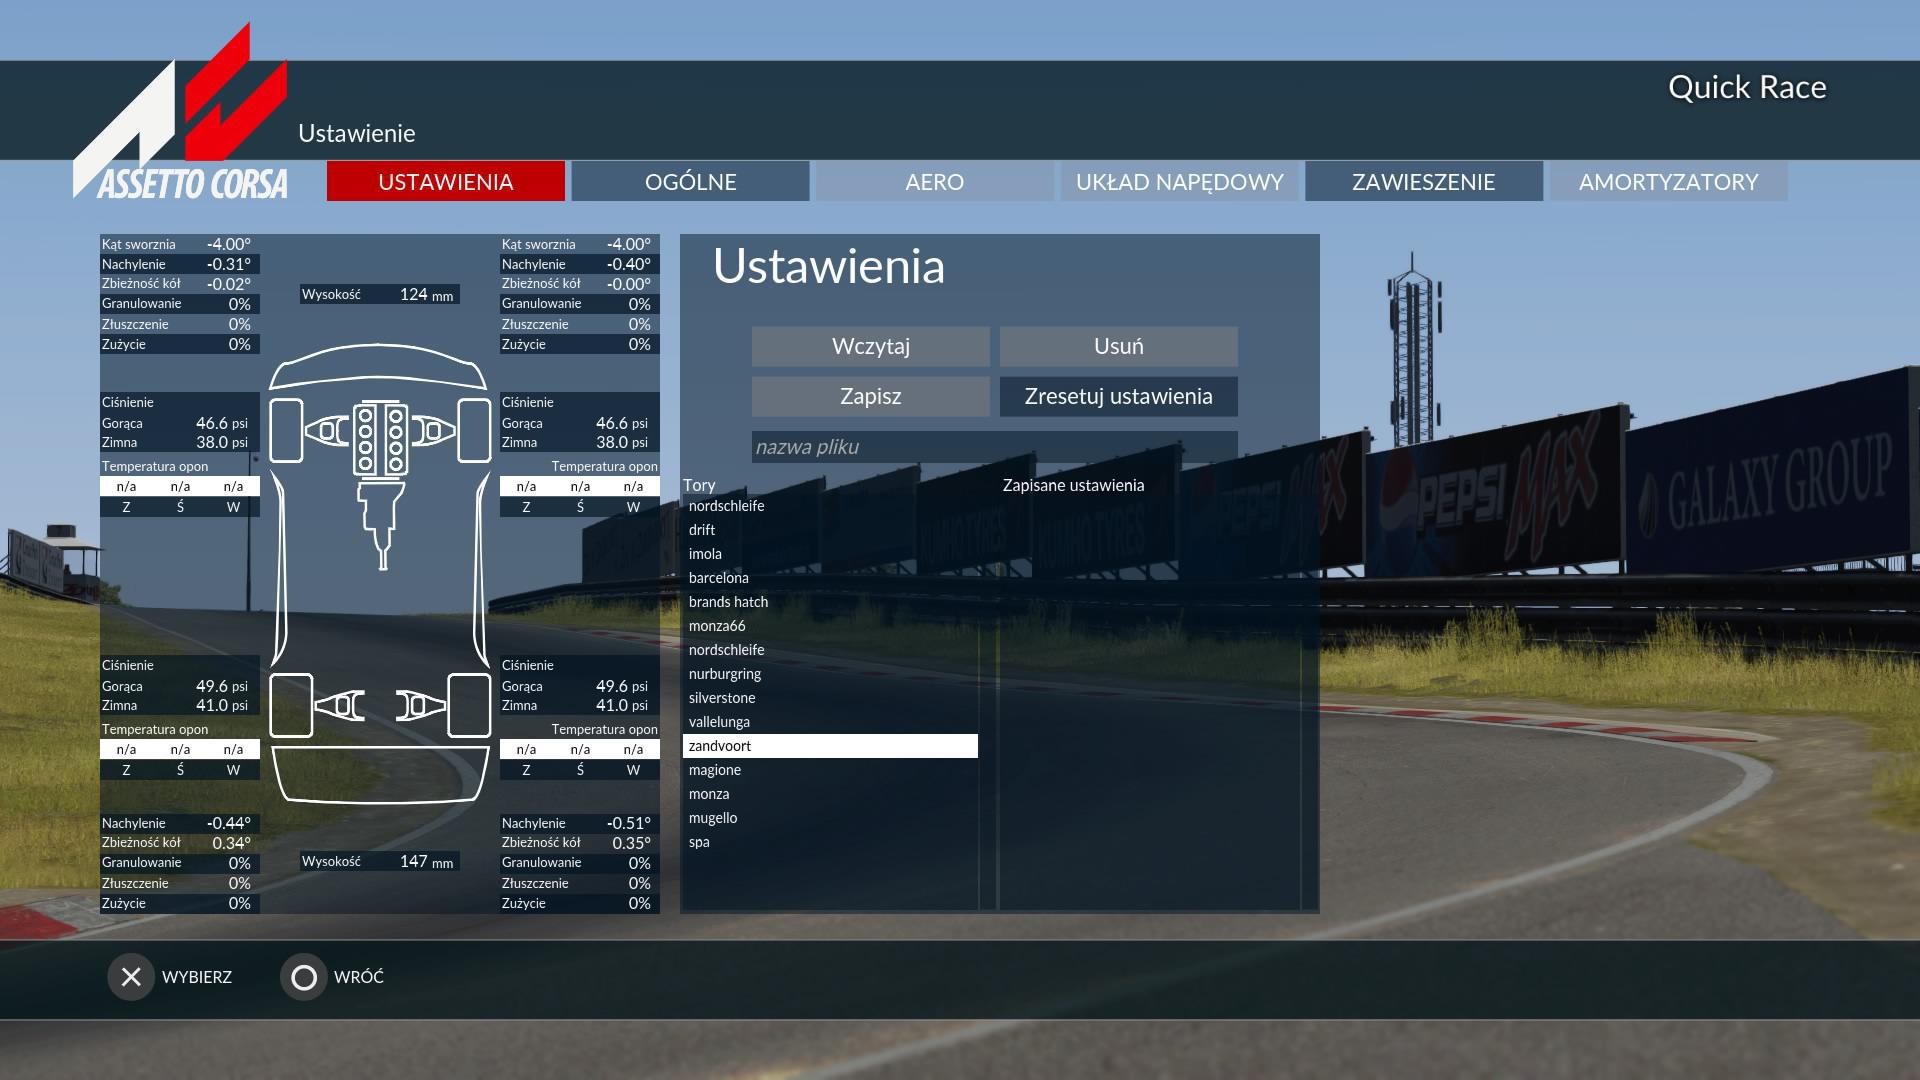
Task: Click Zresetuj ustawienia button
Action: click(x=1119, y=396)
